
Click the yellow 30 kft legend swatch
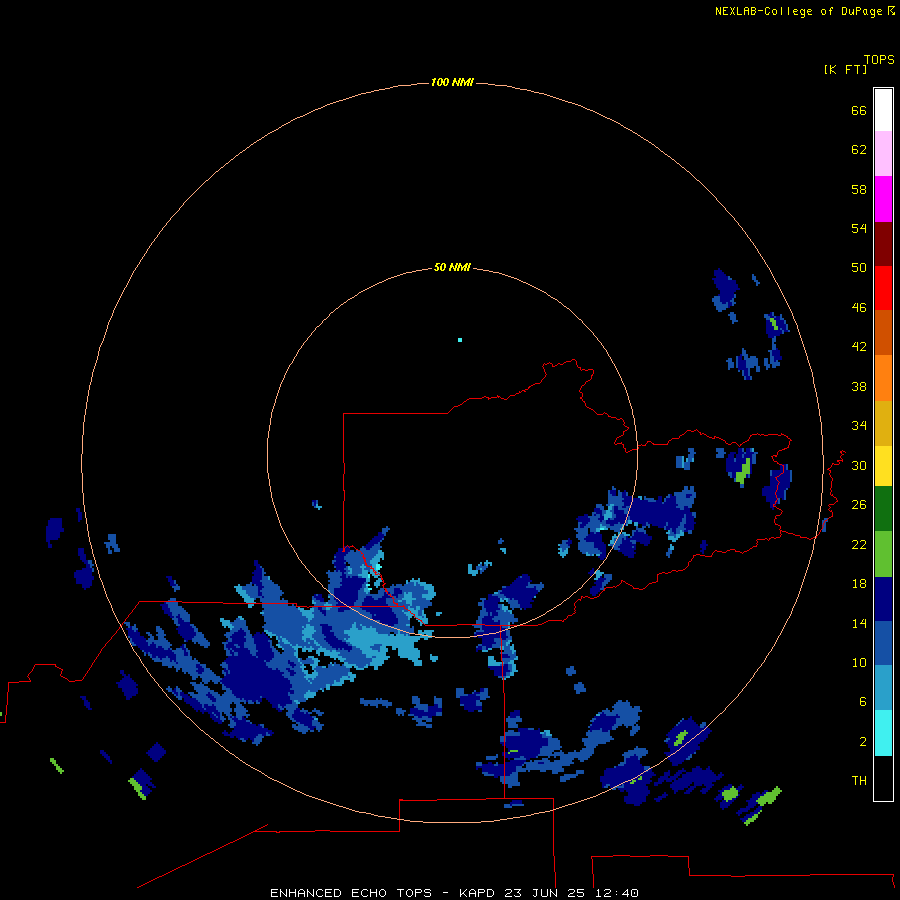point(883,466)
